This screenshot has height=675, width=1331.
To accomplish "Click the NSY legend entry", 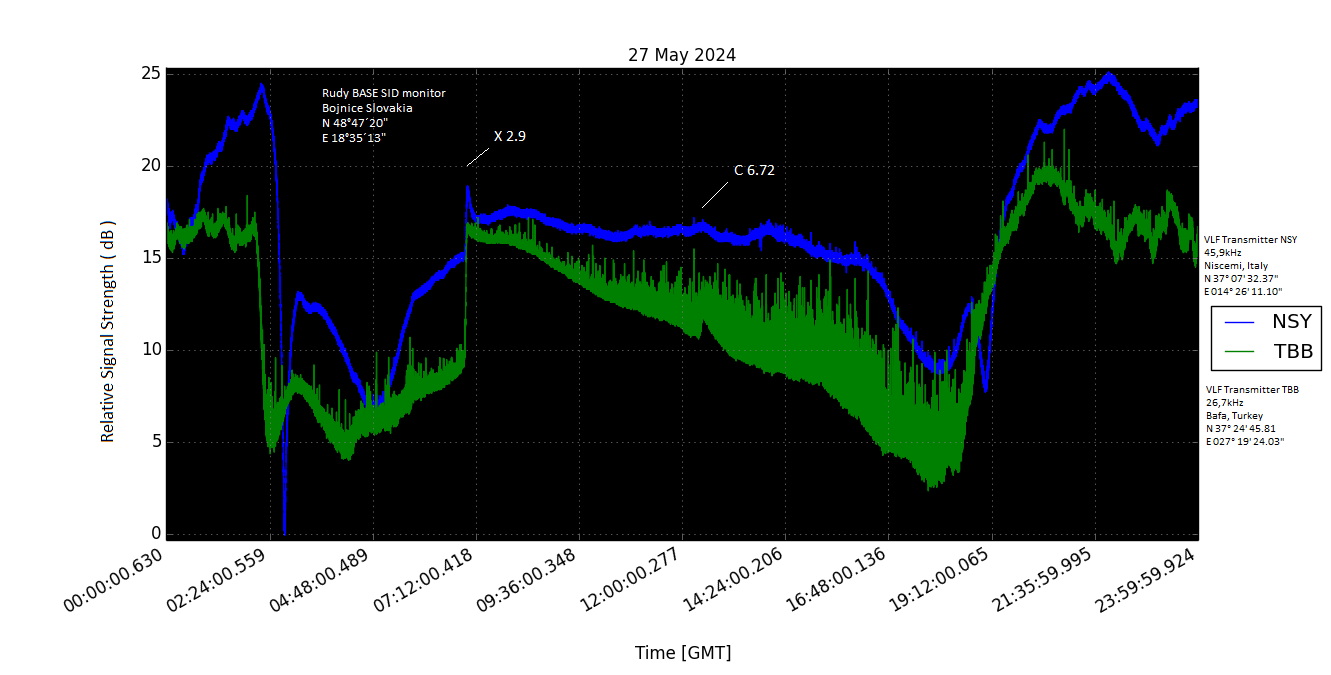I will 1291,322.
